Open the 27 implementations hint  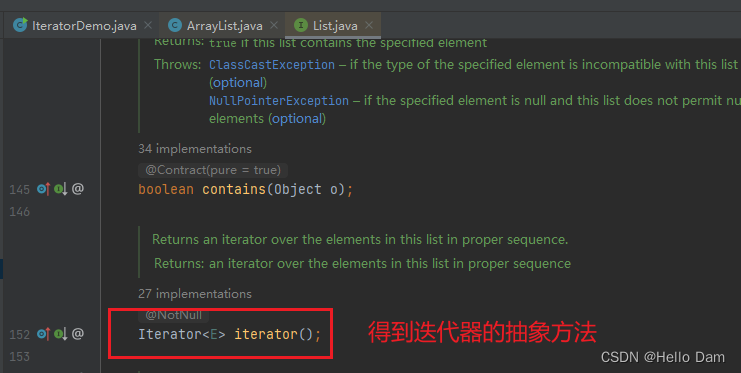point(195,294)
